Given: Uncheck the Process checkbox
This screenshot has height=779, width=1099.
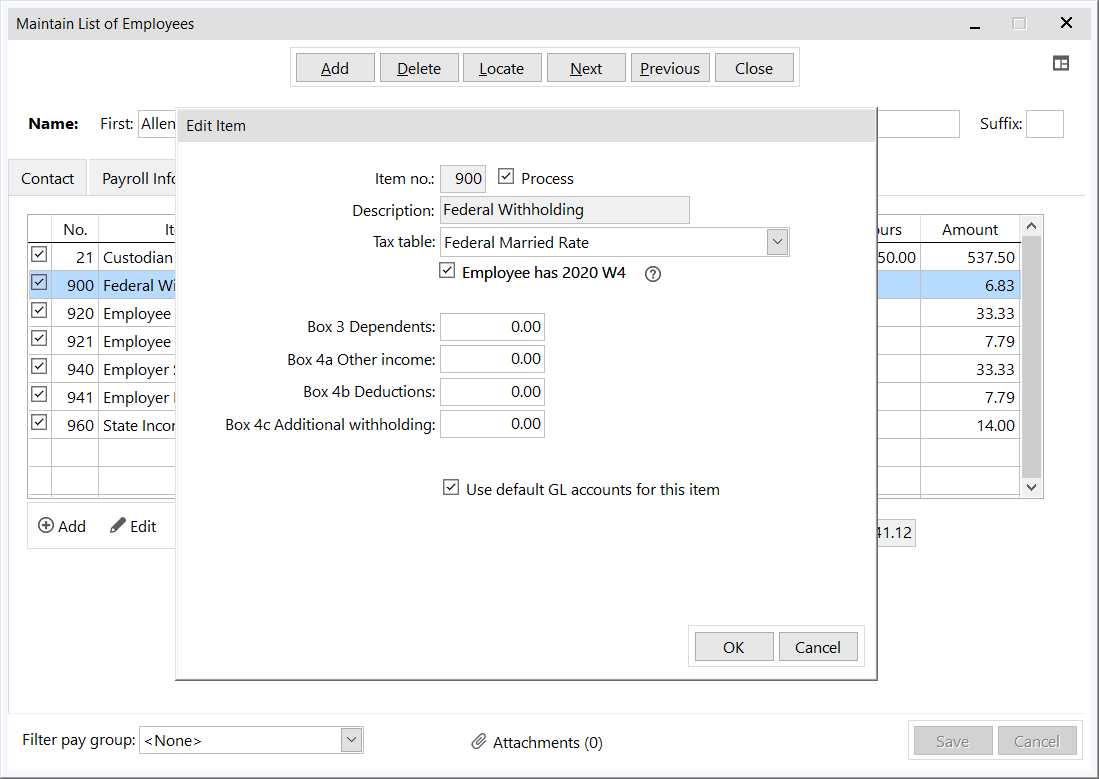Looking at the screenshot, I should [x=506, y=177].
